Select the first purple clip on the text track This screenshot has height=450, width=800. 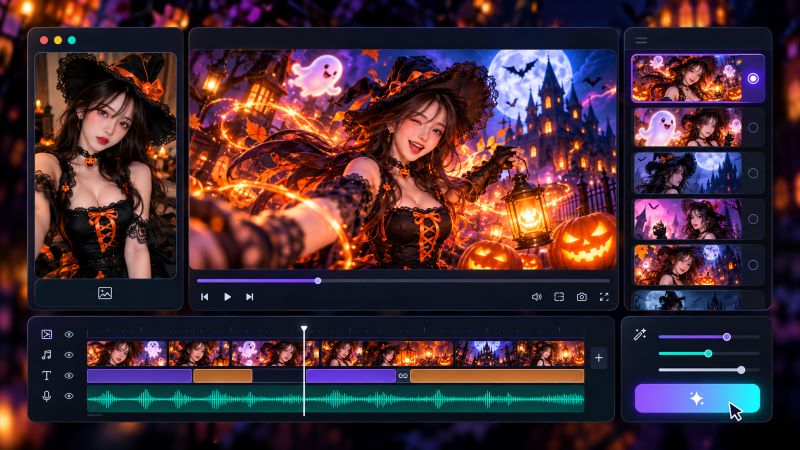[x=139, y=376]
